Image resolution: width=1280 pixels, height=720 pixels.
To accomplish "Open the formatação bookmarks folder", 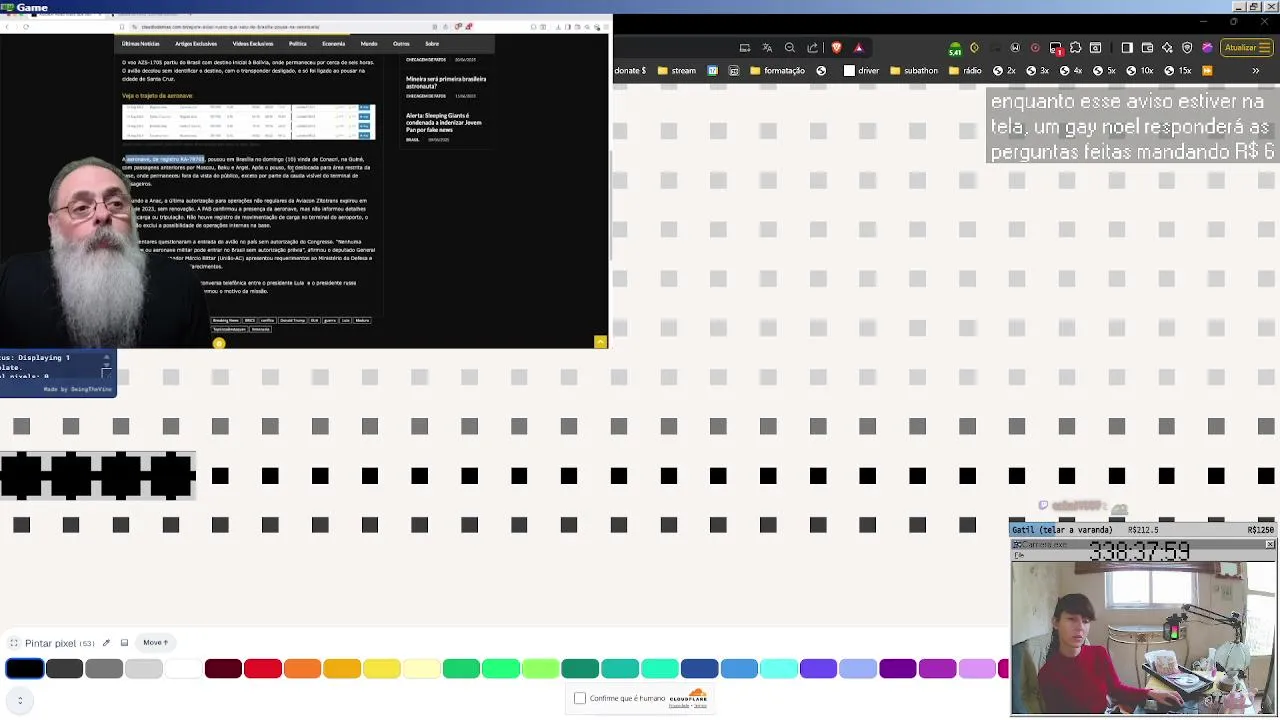I will tap(776, 71).
